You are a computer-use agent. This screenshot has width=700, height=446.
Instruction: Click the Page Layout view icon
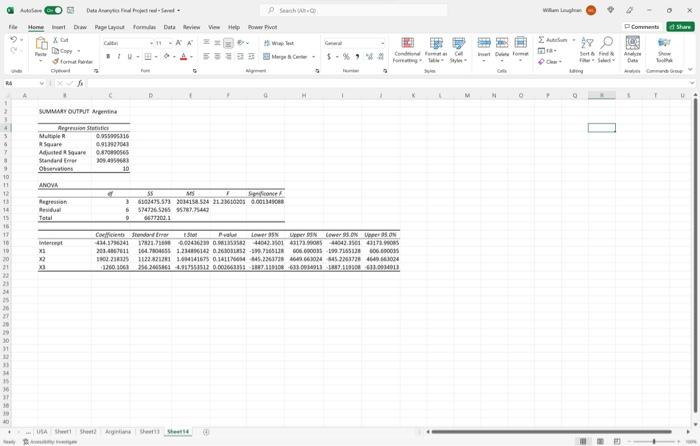coord(600,442)
